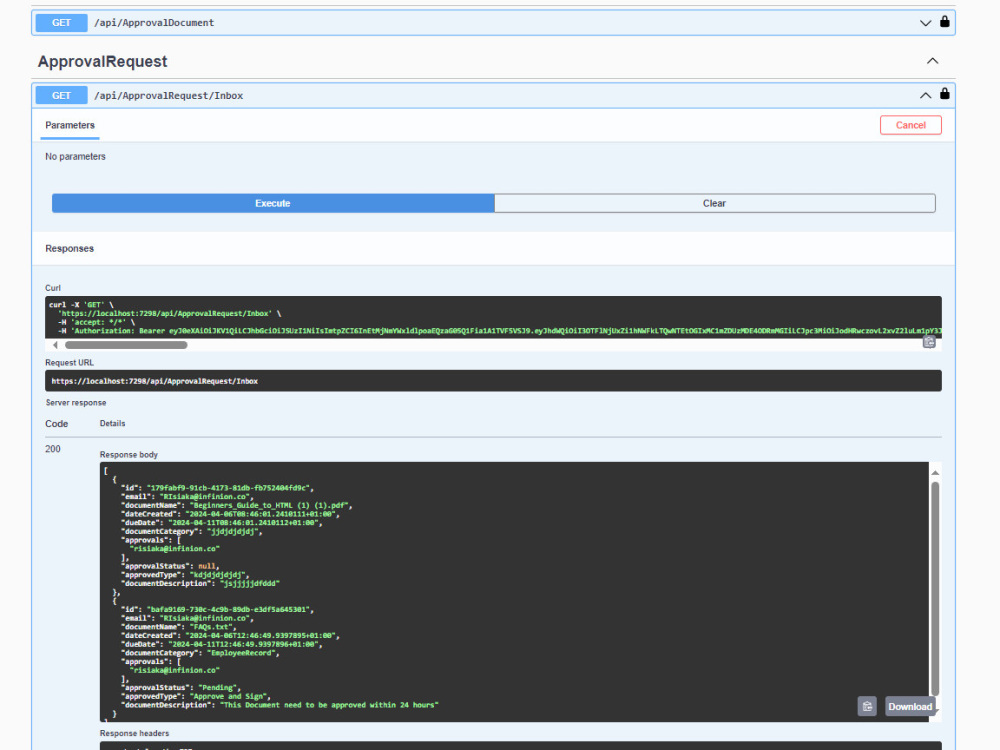Open the Parameters tab
Screen dimensions: 1000x750
coord(70,125)
